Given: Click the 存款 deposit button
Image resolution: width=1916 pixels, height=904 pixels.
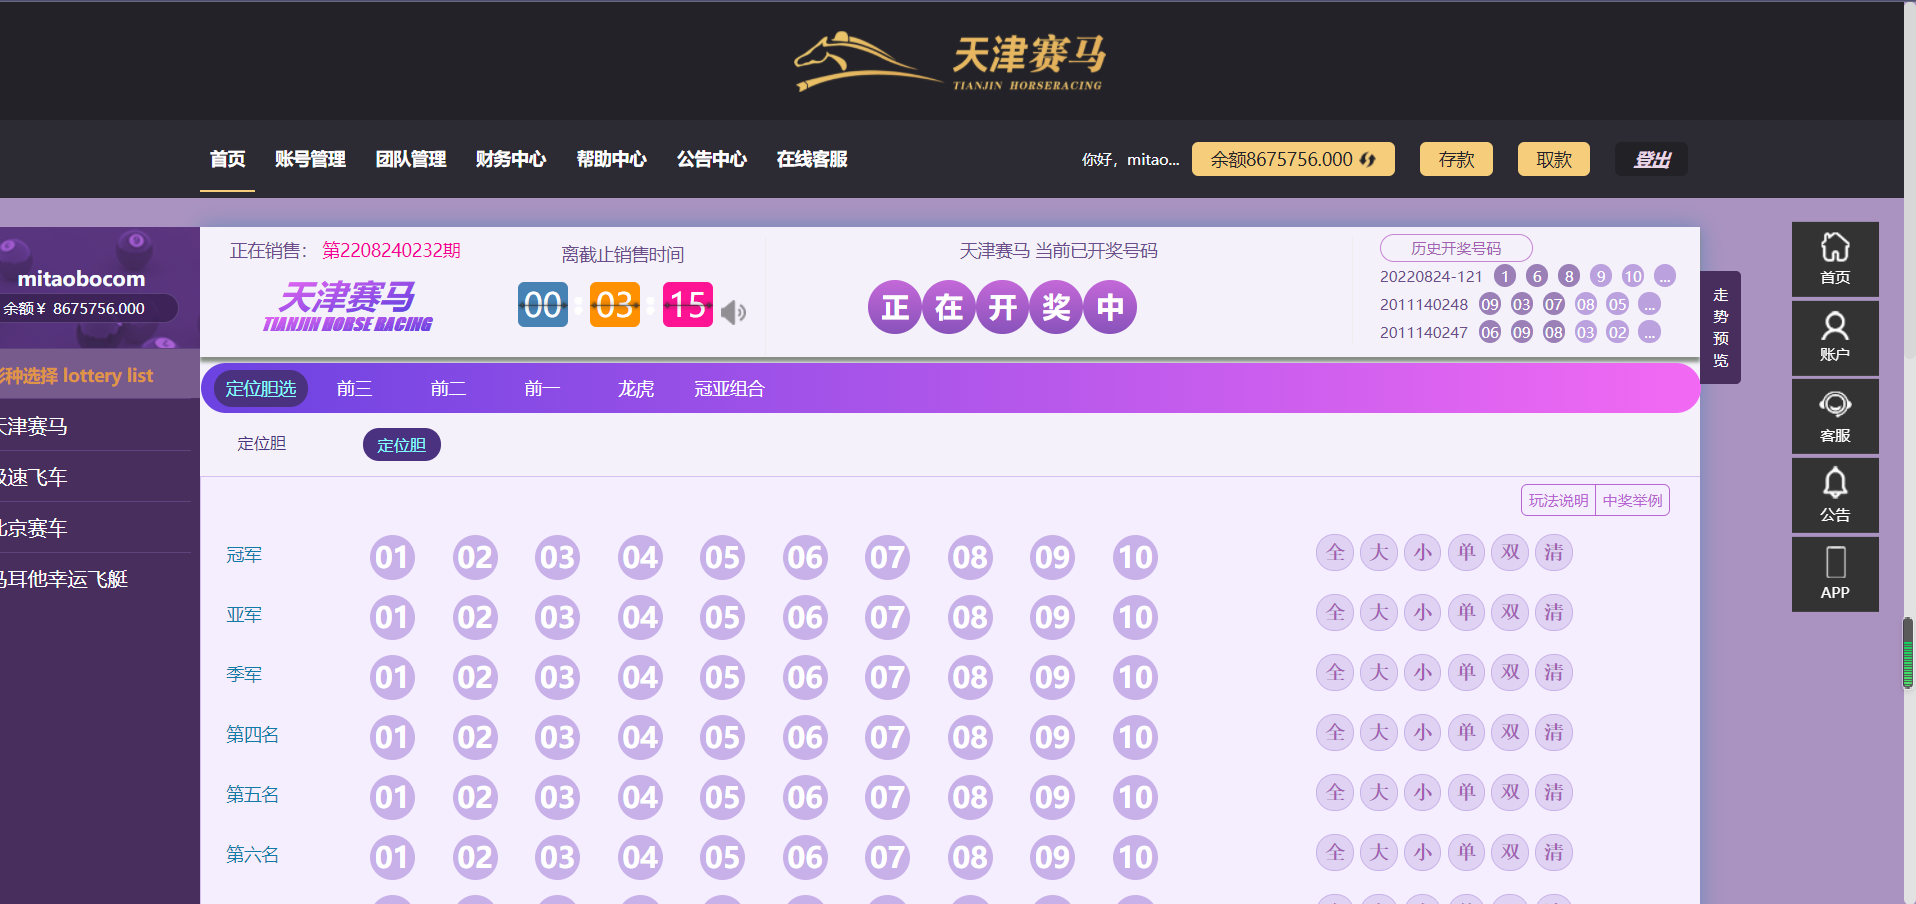Looking at the screenshot, I should coord(1455,159).
